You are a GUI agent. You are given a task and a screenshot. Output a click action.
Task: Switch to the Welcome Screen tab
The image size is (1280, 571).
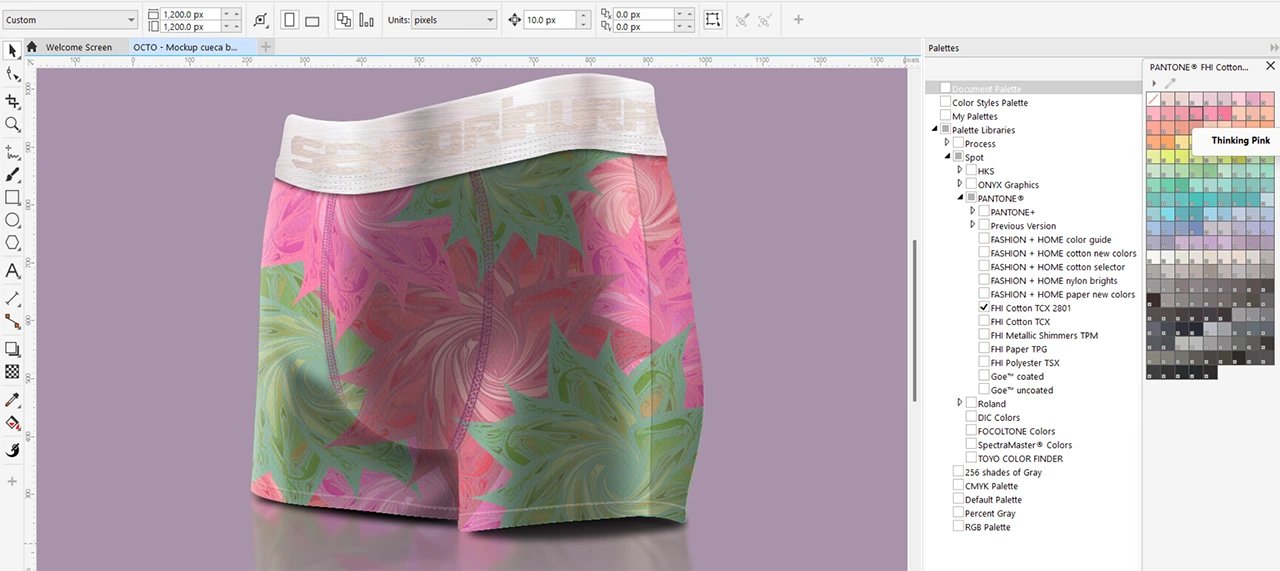tap(78, 47)
